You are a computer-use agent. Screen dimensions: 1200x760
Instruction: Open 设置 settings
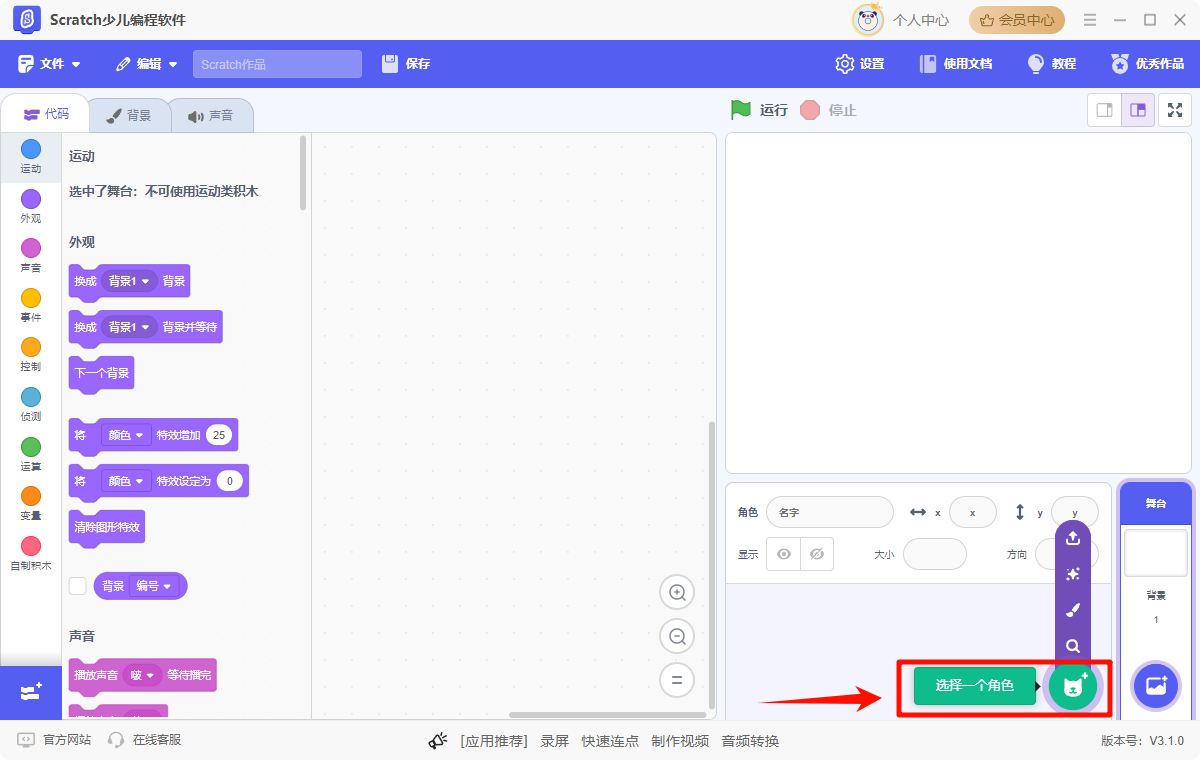860,64
